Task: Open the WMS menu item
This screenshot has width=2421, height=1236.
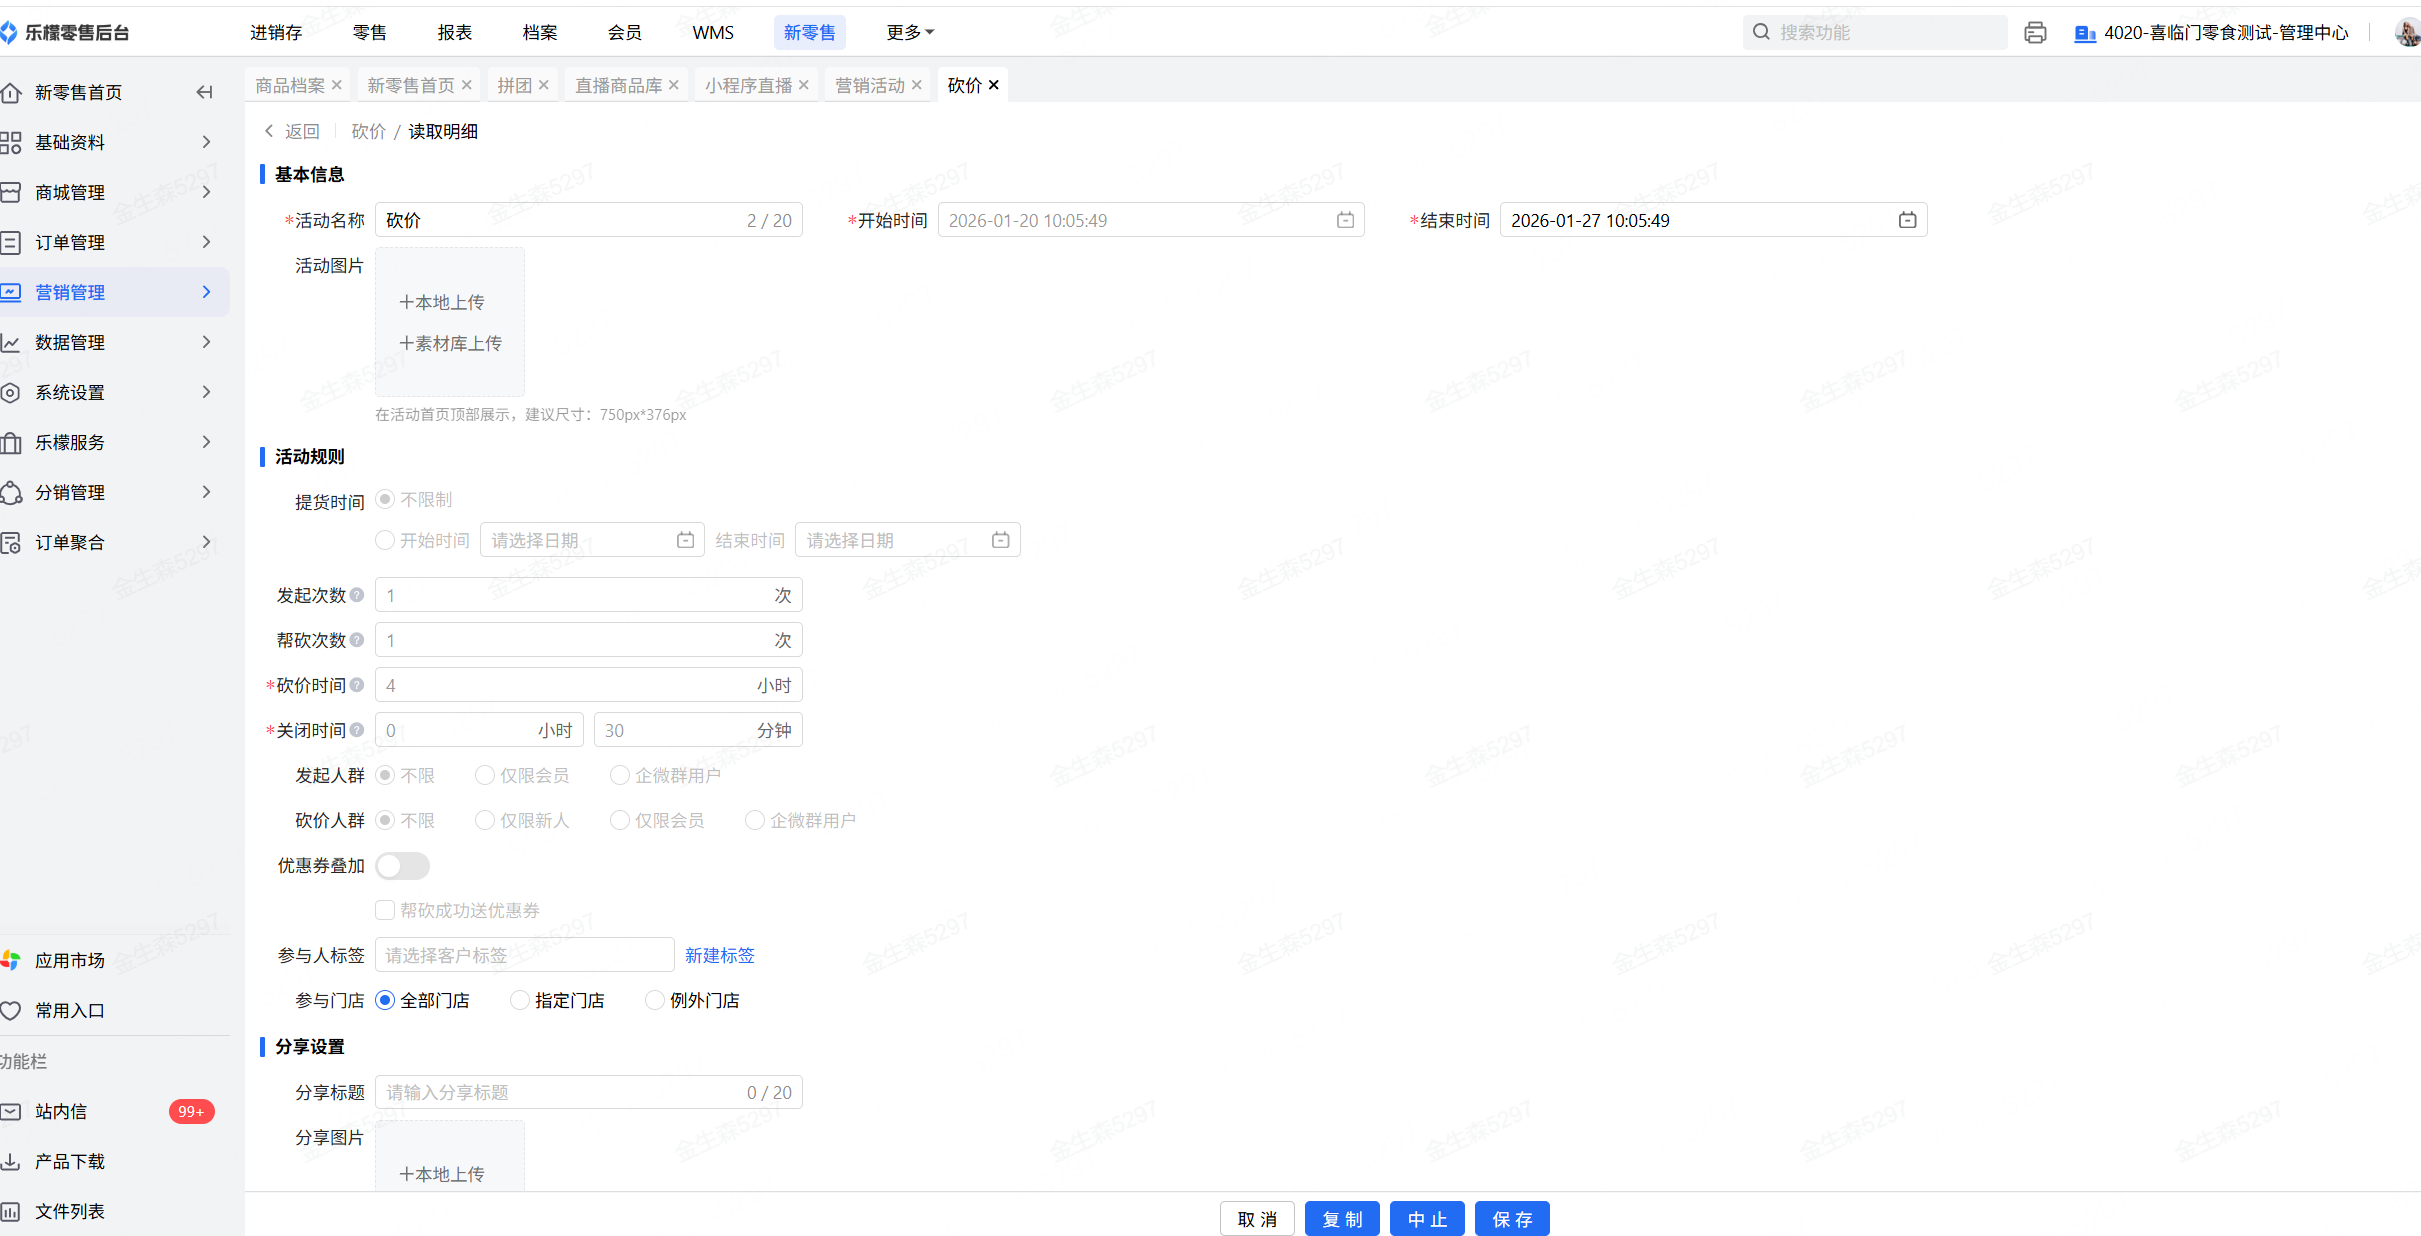Action: [712, 33]
